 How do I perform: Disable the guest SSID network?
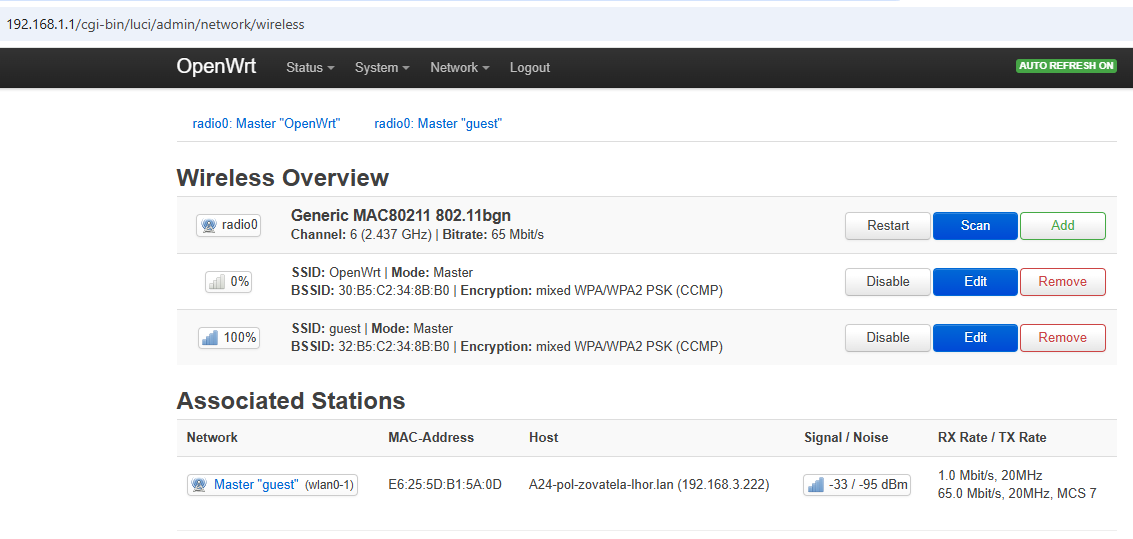coord(888,337)
